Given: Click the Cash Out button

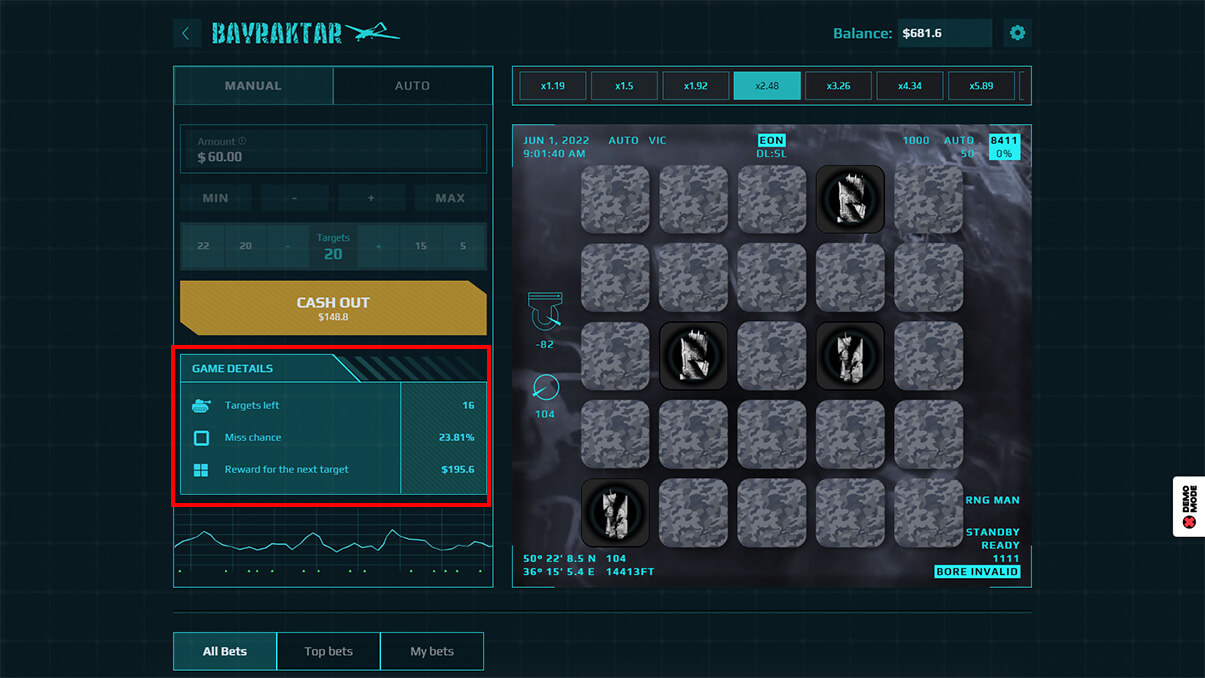Looking at the screenshot, I should pos(333,308).
